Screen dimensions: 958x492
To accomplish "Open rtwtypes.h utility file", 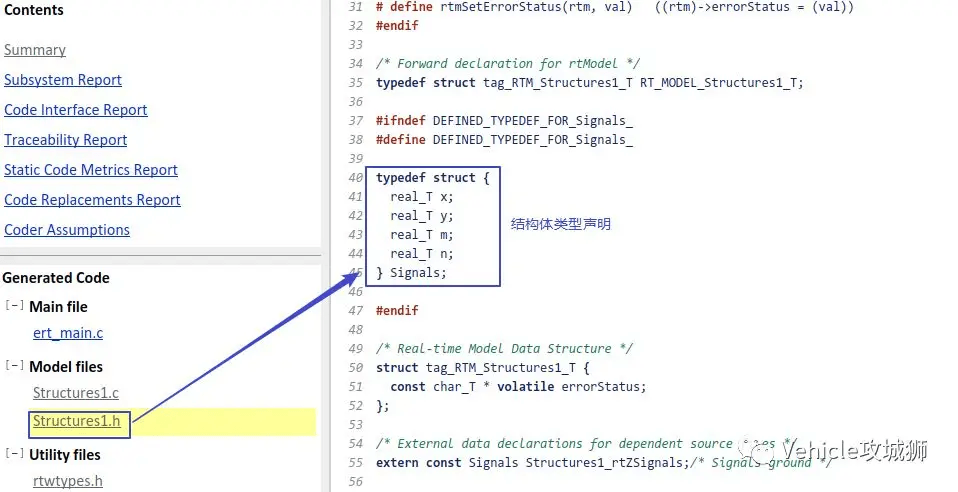I will tap(68, 481).
